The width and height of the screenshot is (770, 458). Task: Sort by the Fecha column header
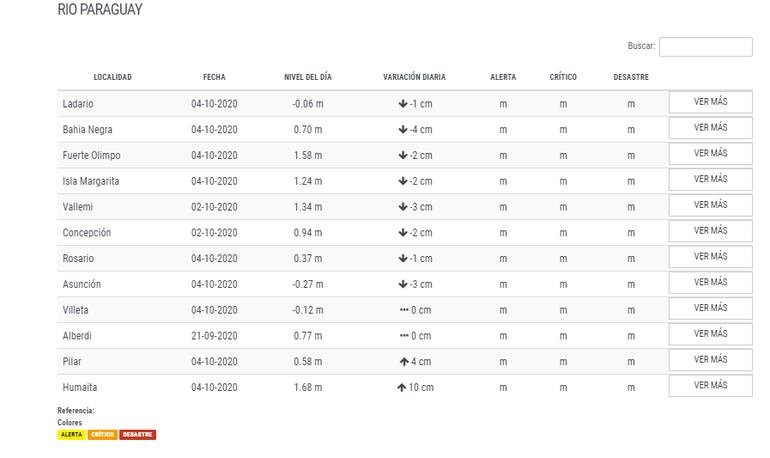[x=214, y=77]
